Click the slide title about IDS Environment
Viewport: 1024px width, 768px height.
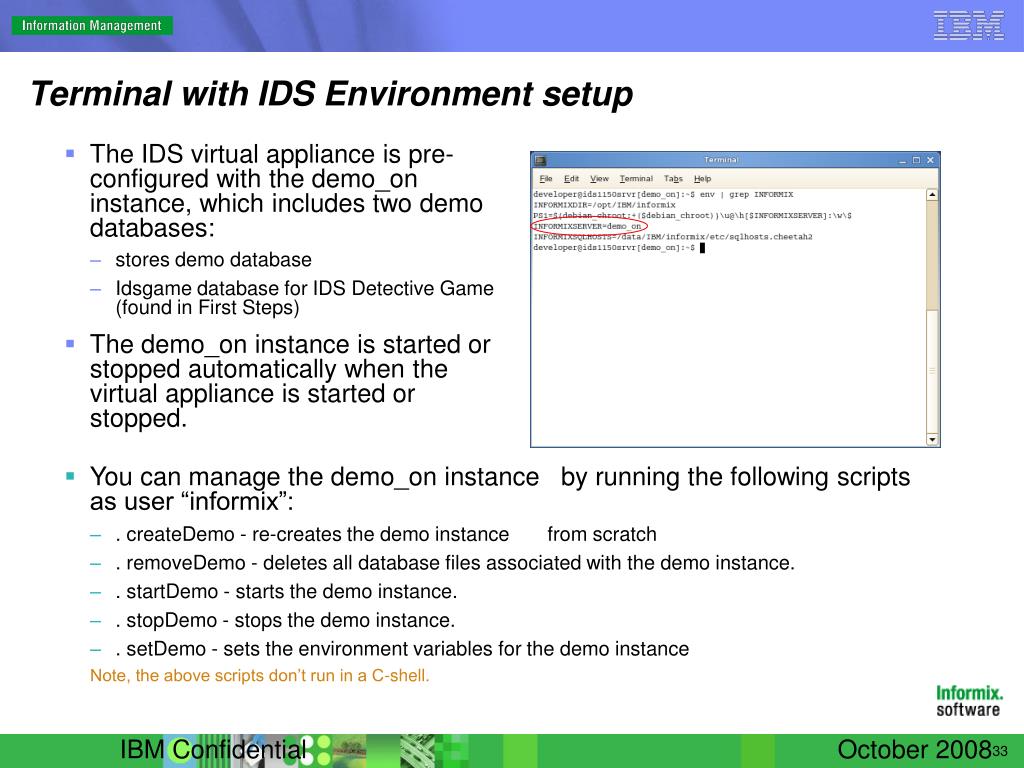click(331, 94)
